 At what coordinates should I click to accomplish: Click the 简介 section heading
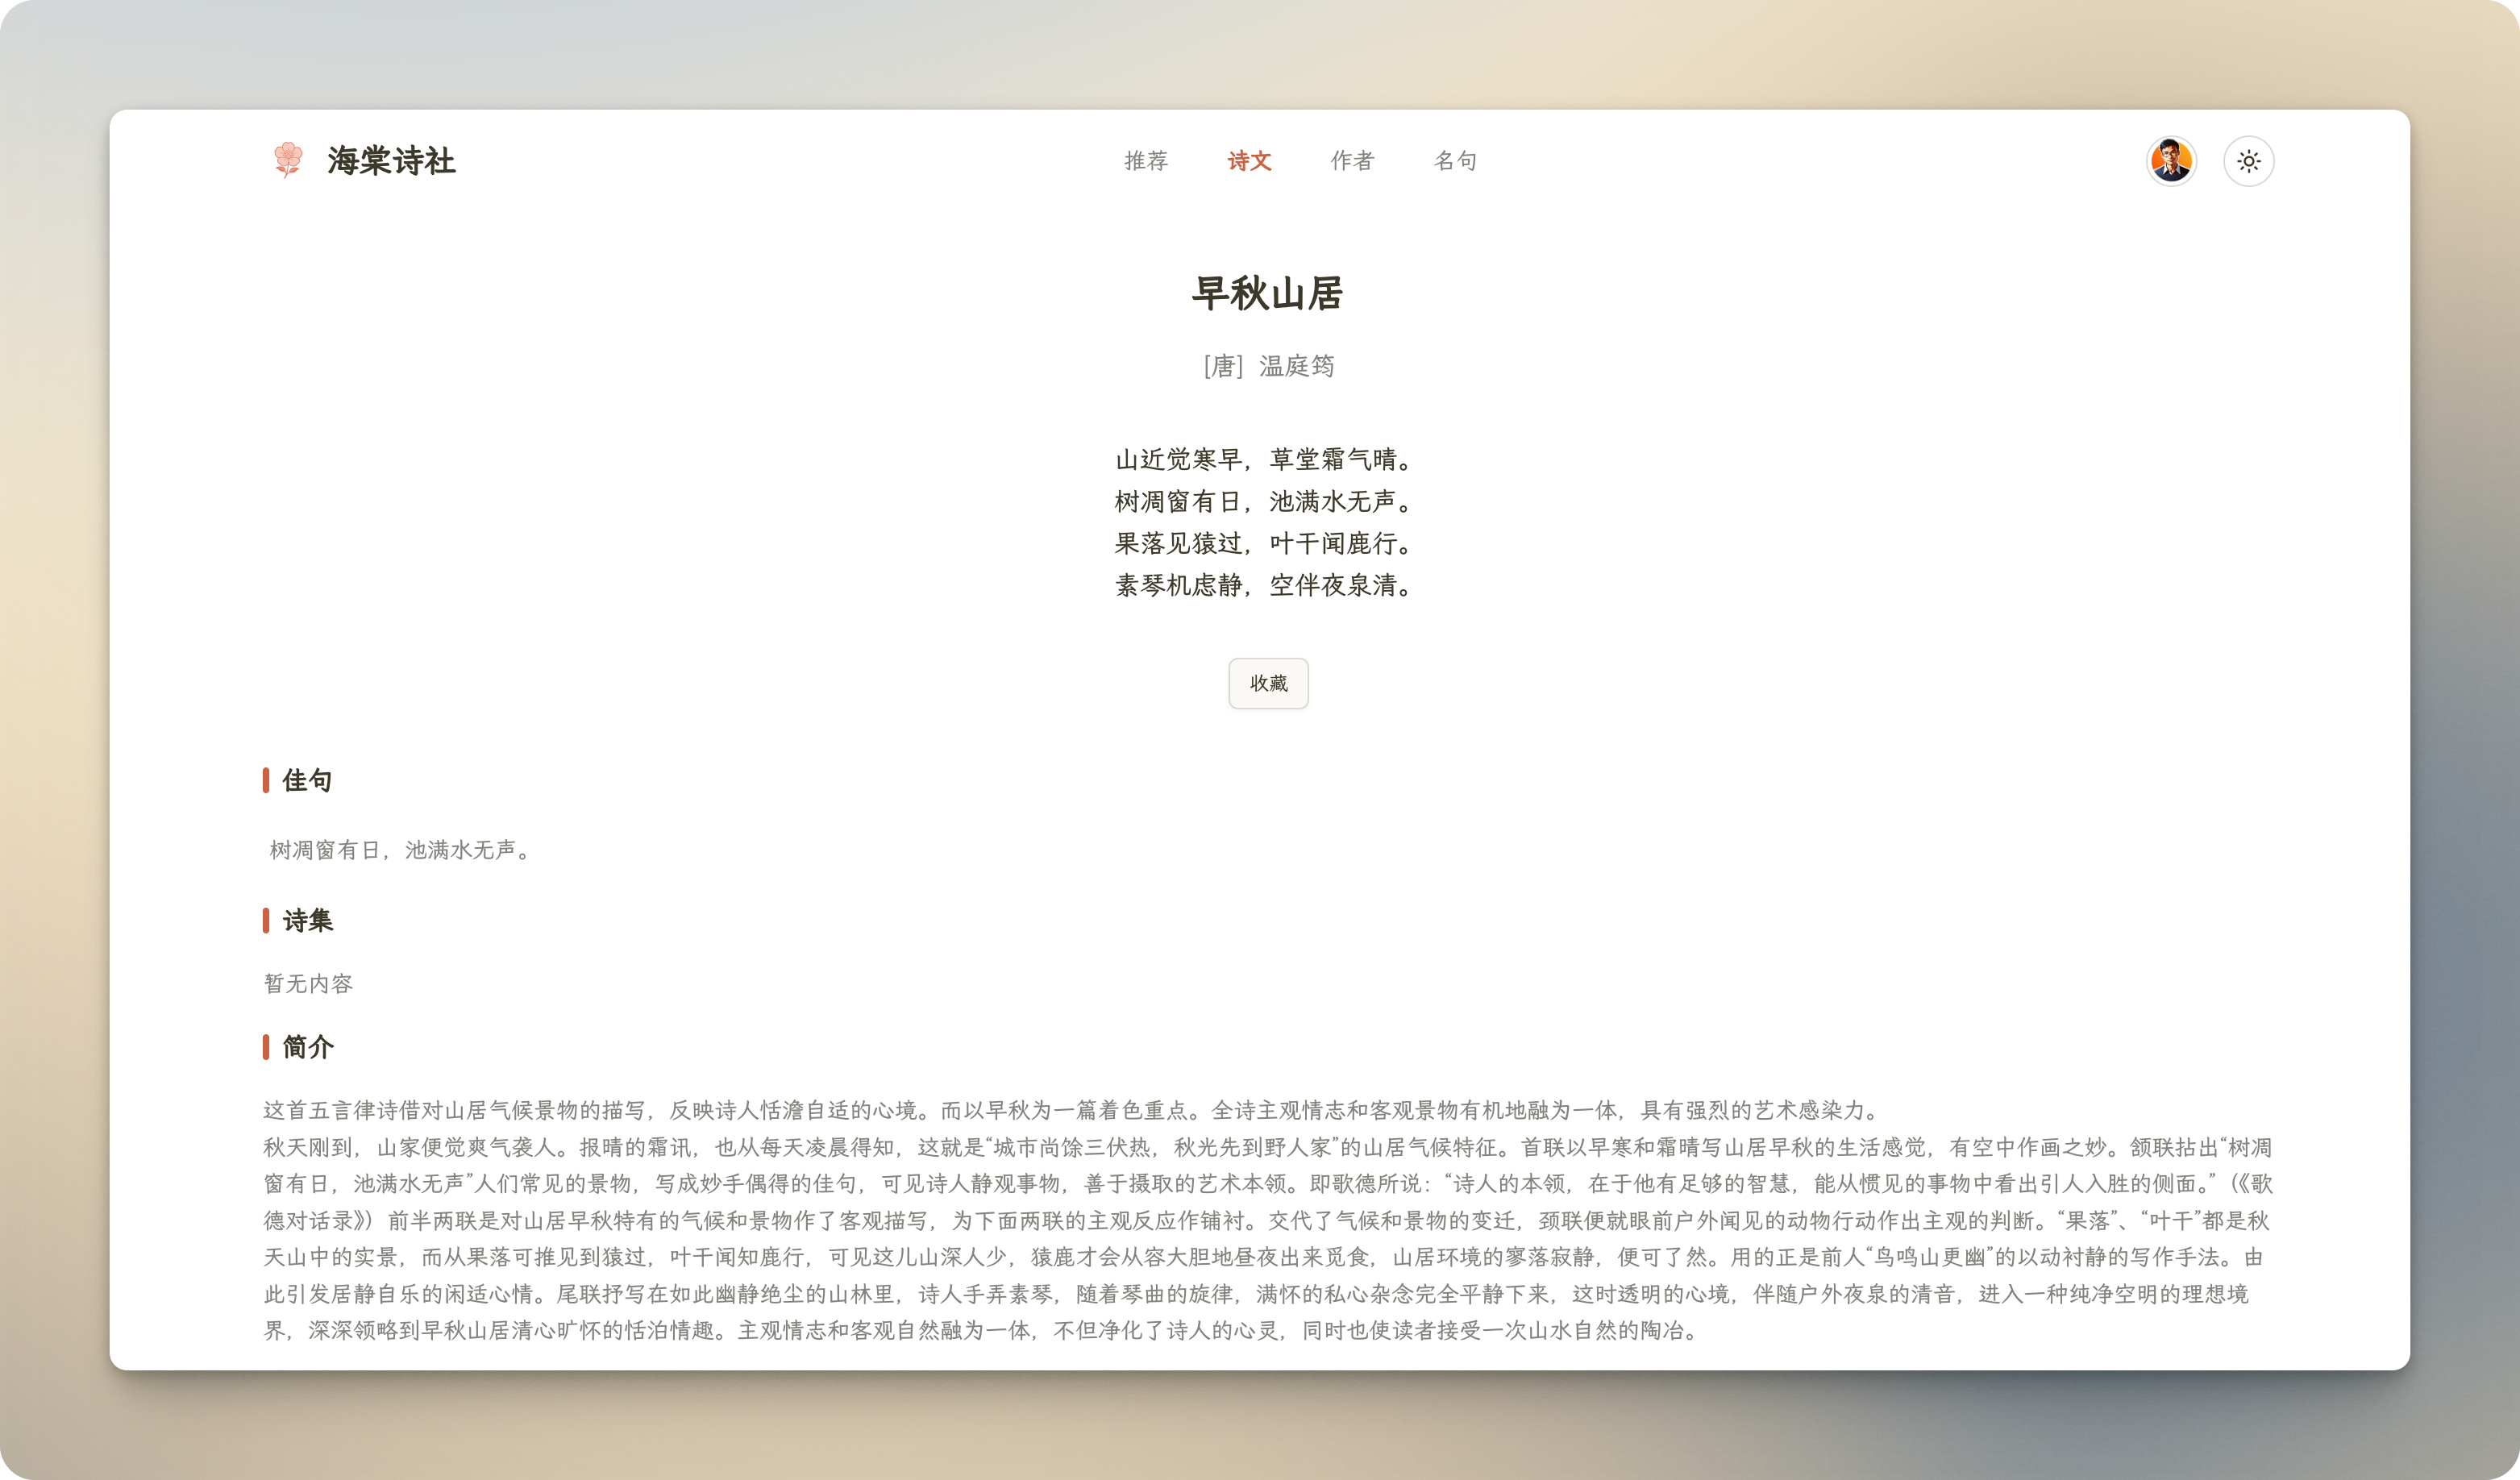(307, 1047)
